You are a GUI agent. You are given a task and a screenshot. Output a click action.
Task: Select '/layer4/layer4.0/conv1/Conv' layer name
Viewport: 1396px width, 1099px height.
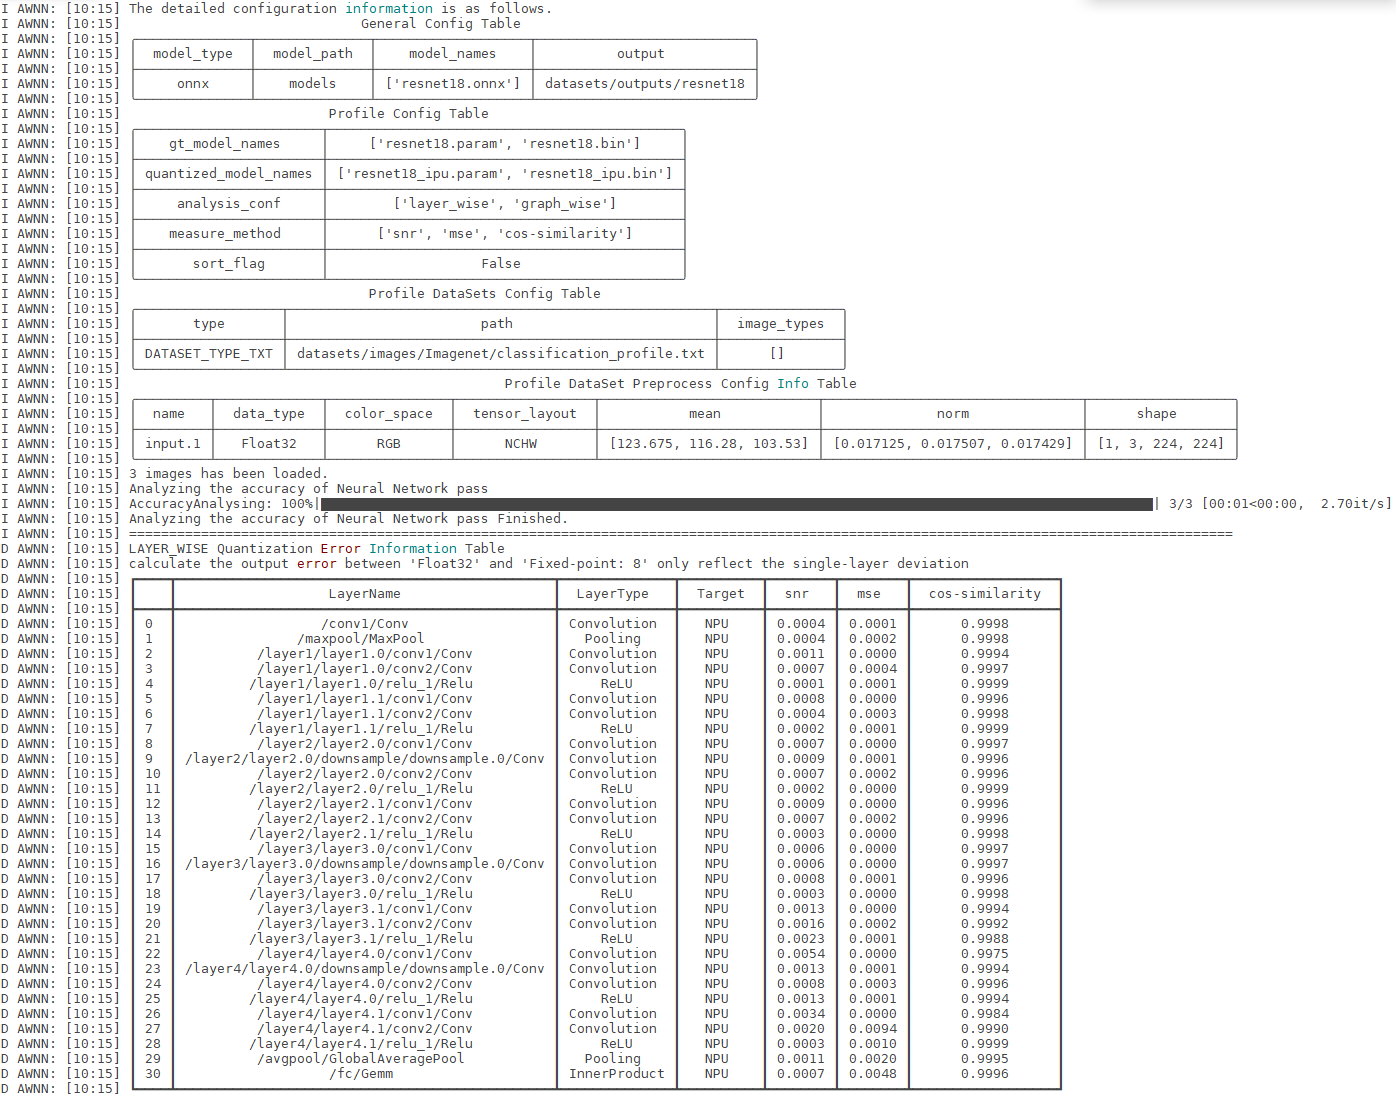pyautogui.click(x=365, y=954)
